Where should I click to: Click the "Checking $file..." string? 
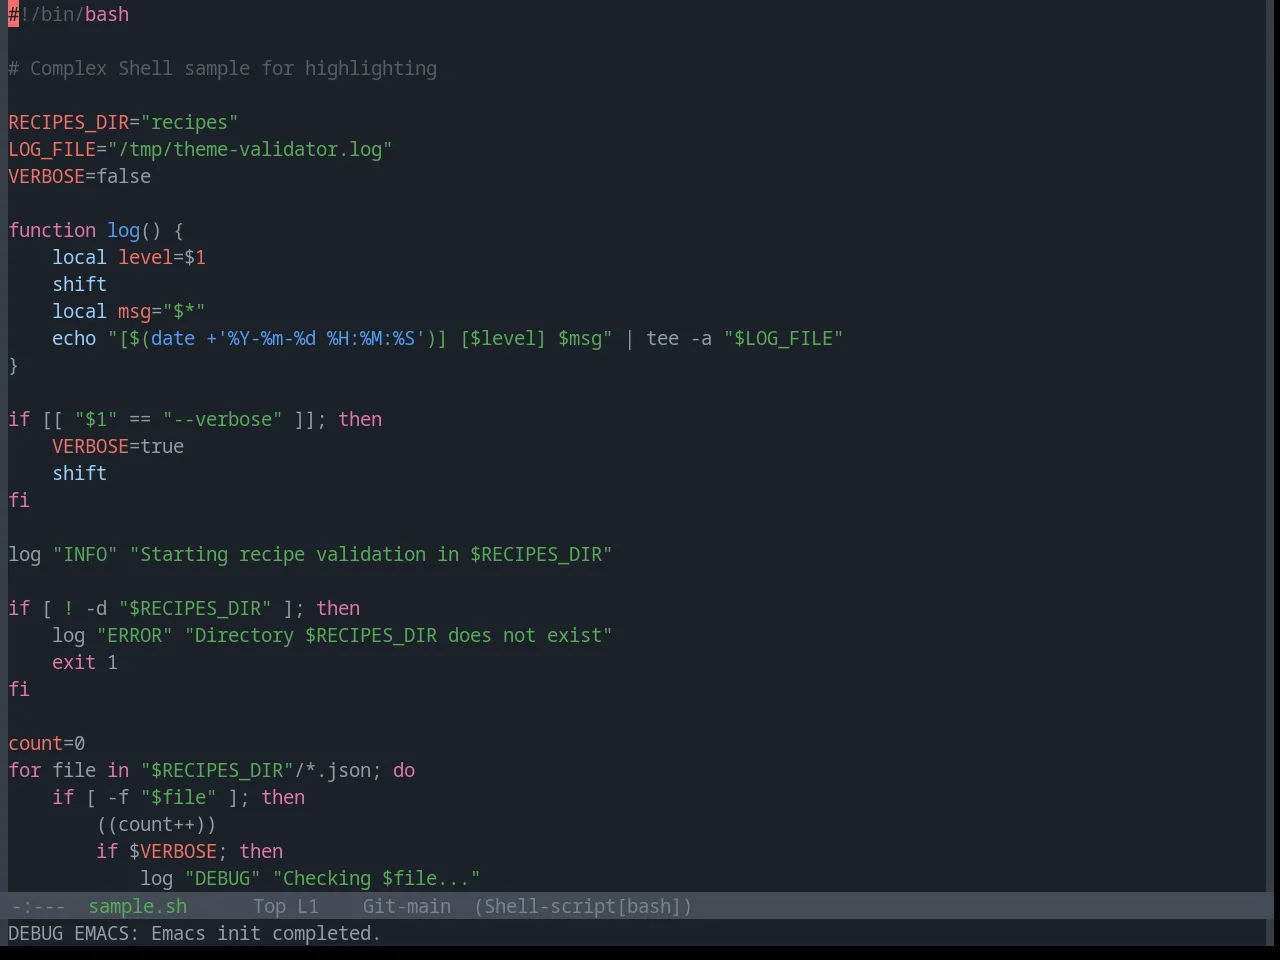(x=377, y=879)
